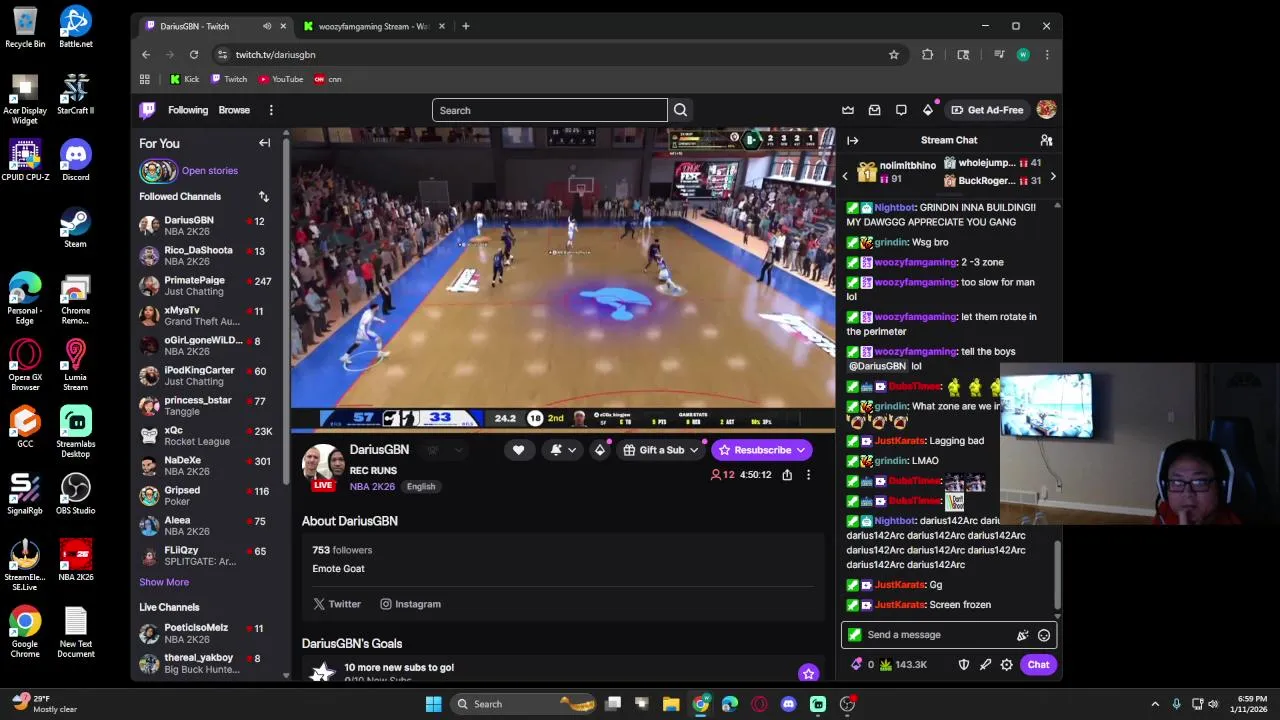This screenshot has width=1280, height=720.
Task: Click the celebration icon in message box
Action: click(x=1022, y=635)
